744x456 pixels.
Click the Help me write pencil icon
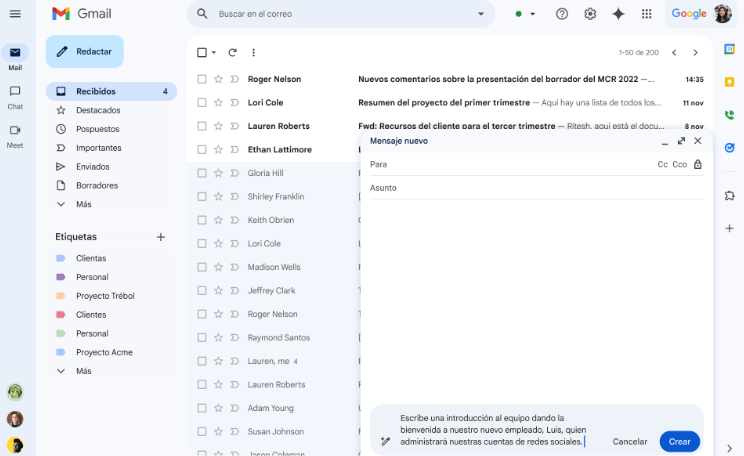tap(385, 441)
